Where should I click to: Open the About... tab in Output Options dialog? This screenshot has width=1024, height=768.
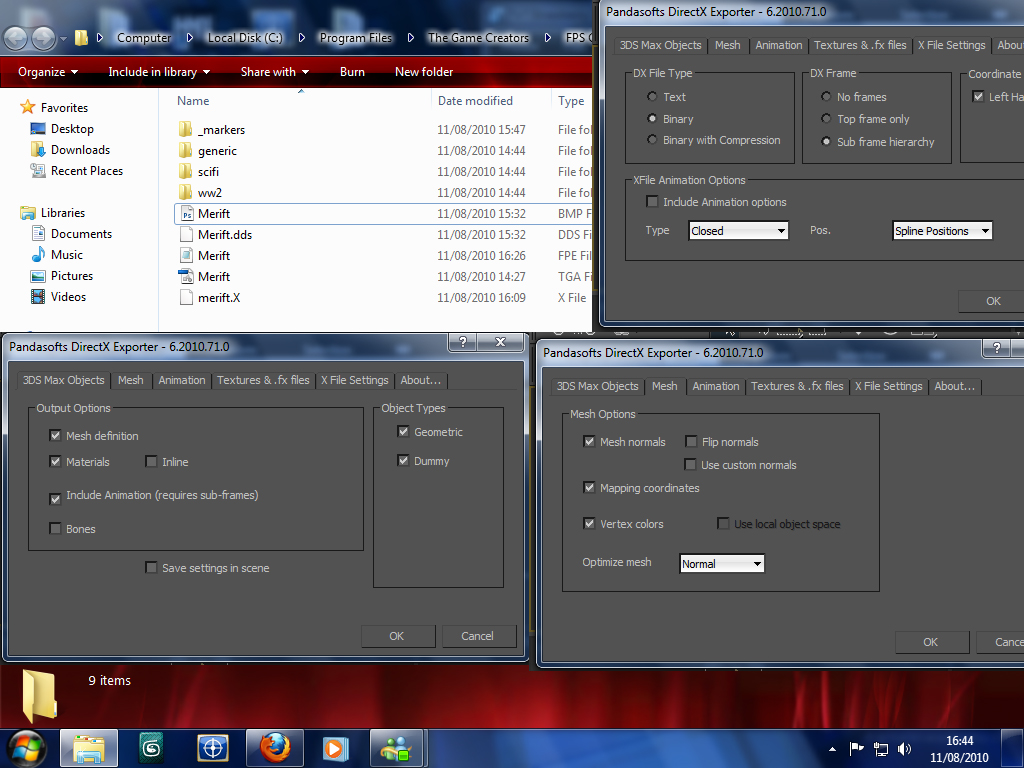point(421,380)
